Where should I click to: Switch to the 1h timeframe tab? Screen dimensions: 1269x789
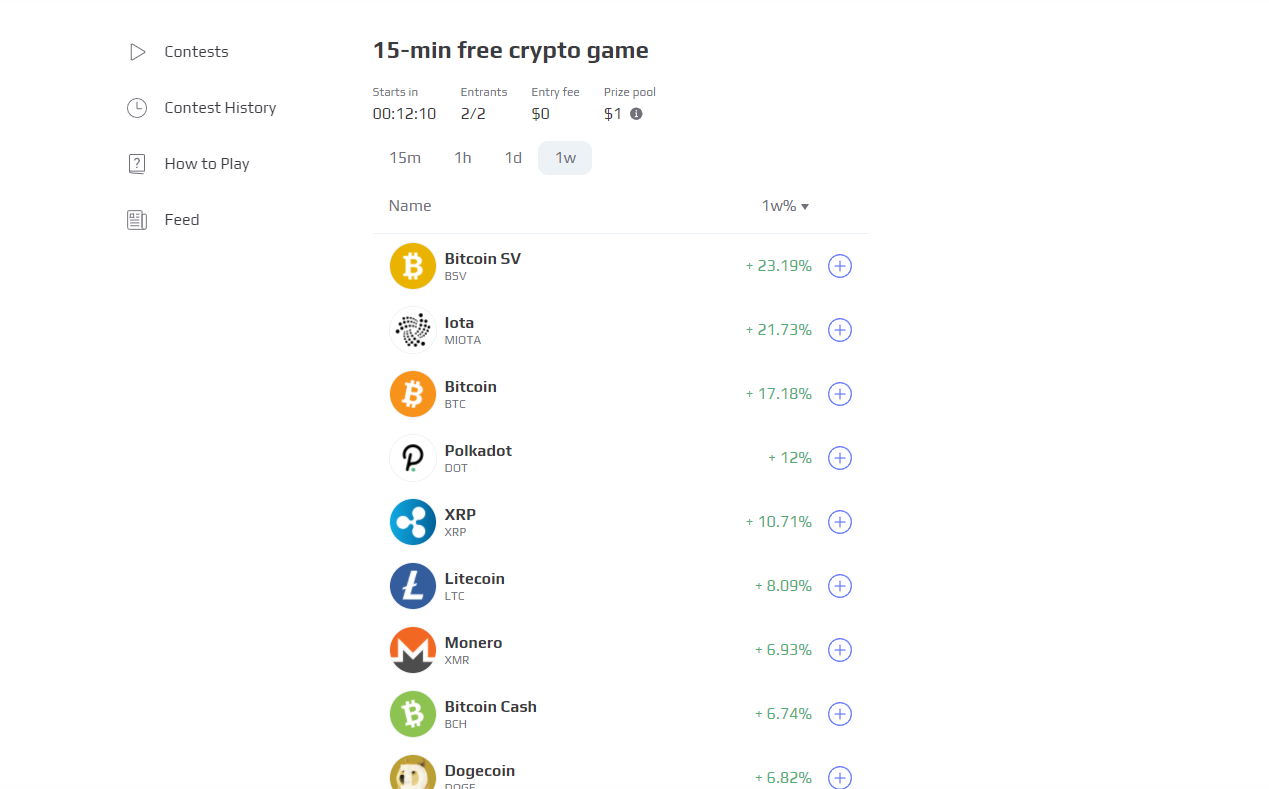462,158
